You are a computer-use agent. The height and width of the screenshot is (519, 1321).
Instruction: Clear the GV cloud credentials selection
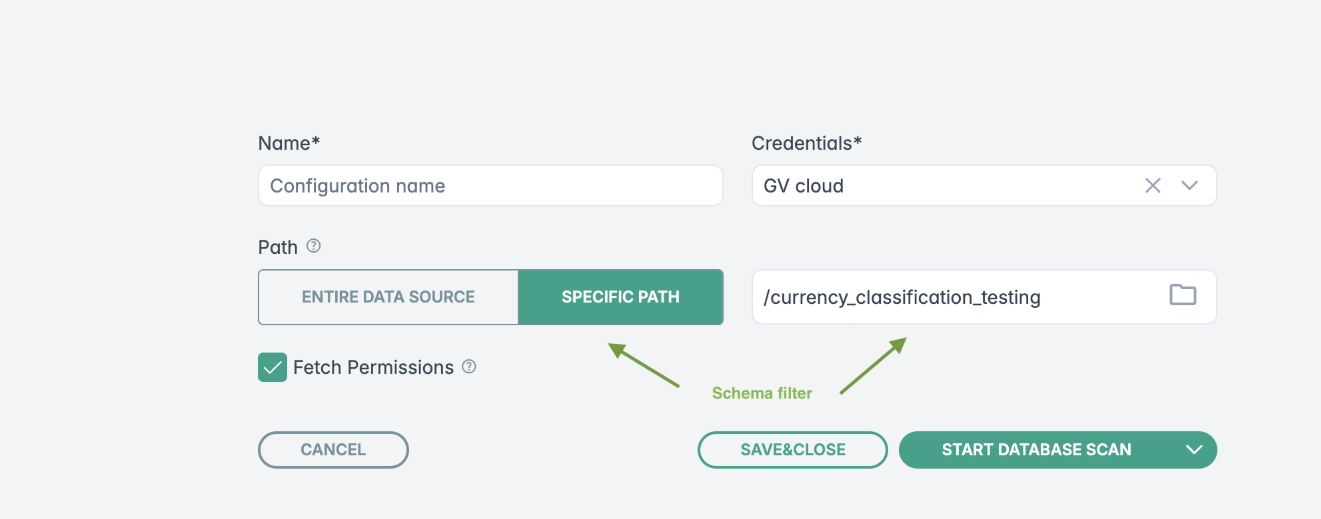point(1153,186)
